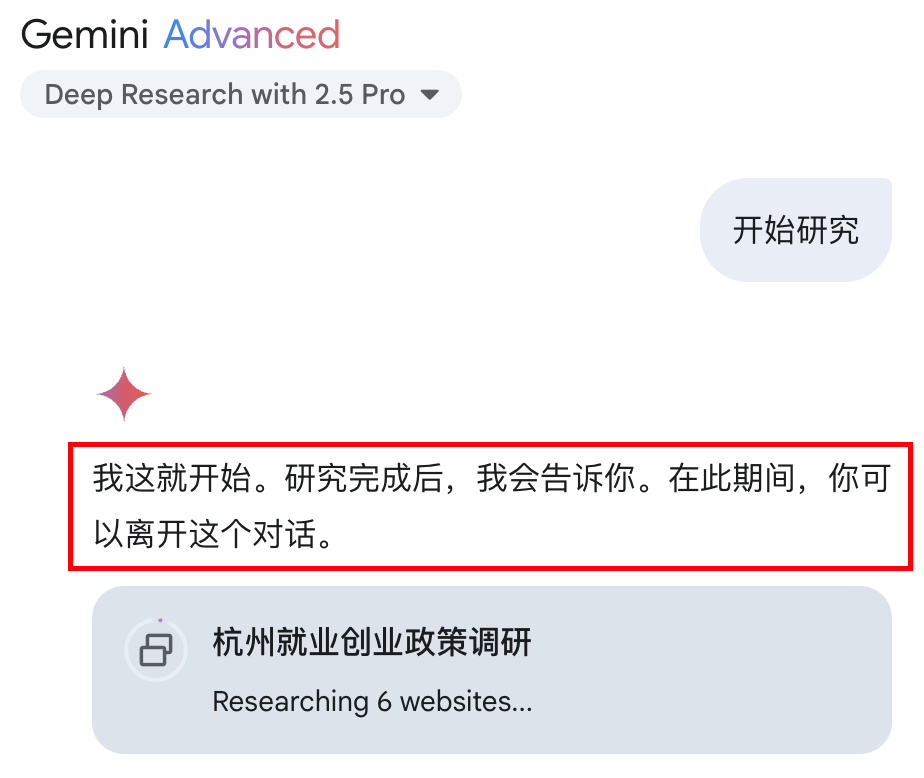
Task: Click the Gemini wordmark logo
Action: click(x=84, y=34)
